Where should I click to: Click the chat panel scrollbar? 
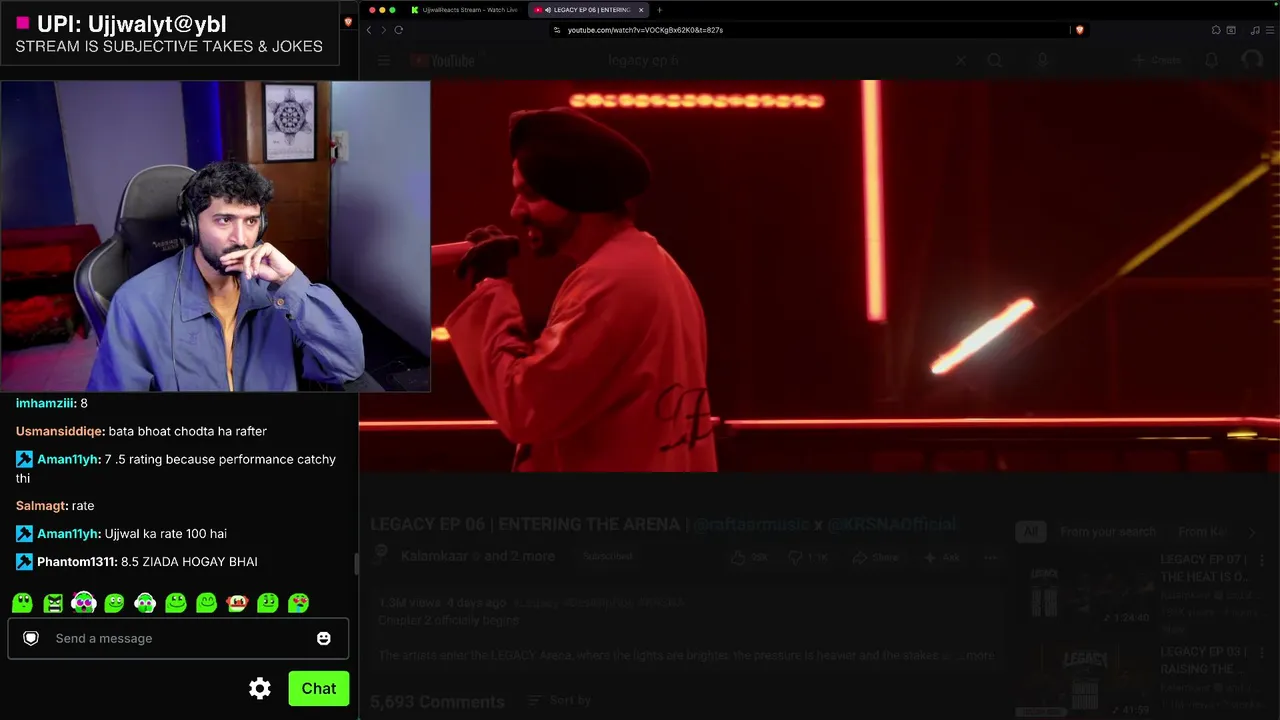click(356, 564)
